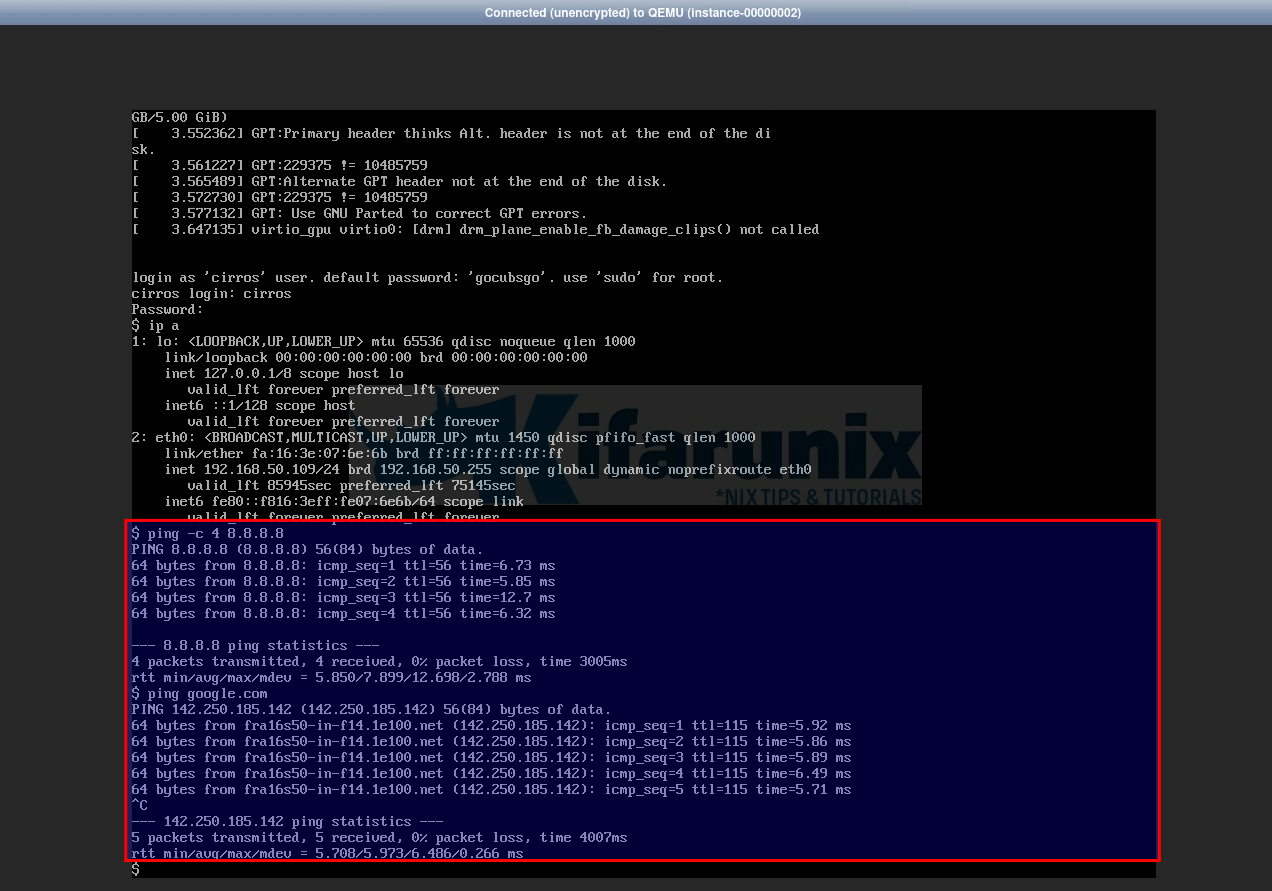
Task: Click the 'GB/5.00 GiB)' line at the top
Action: click(x=179, y=118)
